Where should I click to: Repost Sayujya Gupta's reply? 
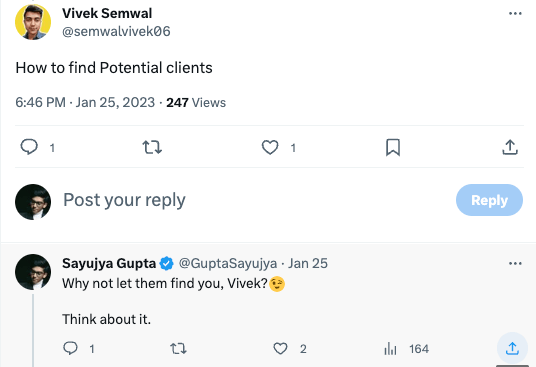(x=178, y=349)
